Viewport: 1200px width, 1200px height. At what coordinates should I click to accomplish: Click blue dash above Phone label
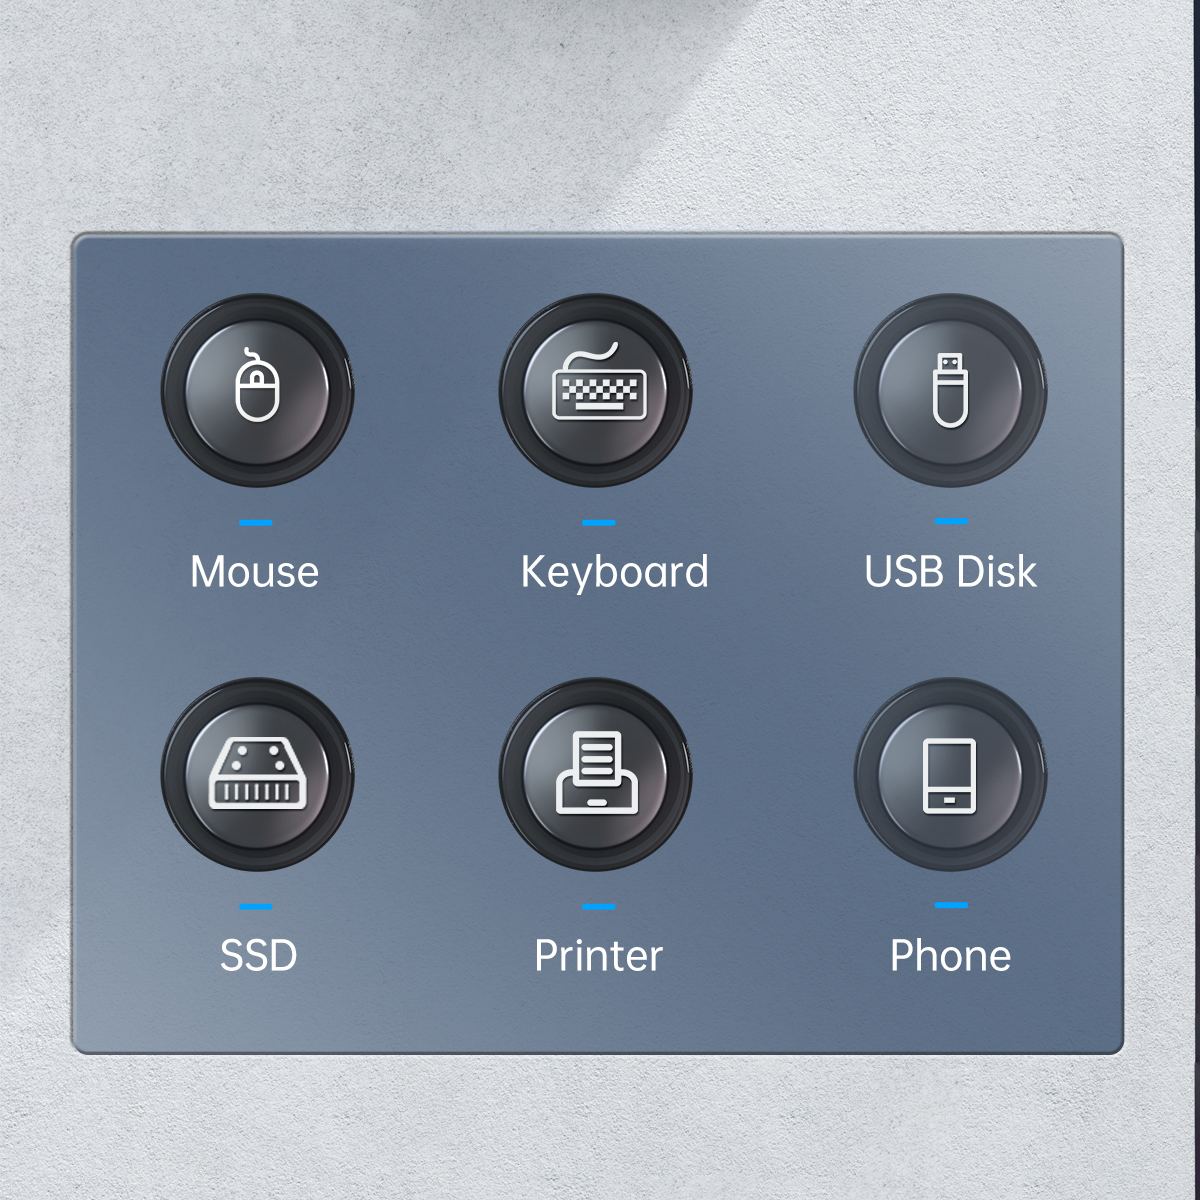(x=951, y=905)
